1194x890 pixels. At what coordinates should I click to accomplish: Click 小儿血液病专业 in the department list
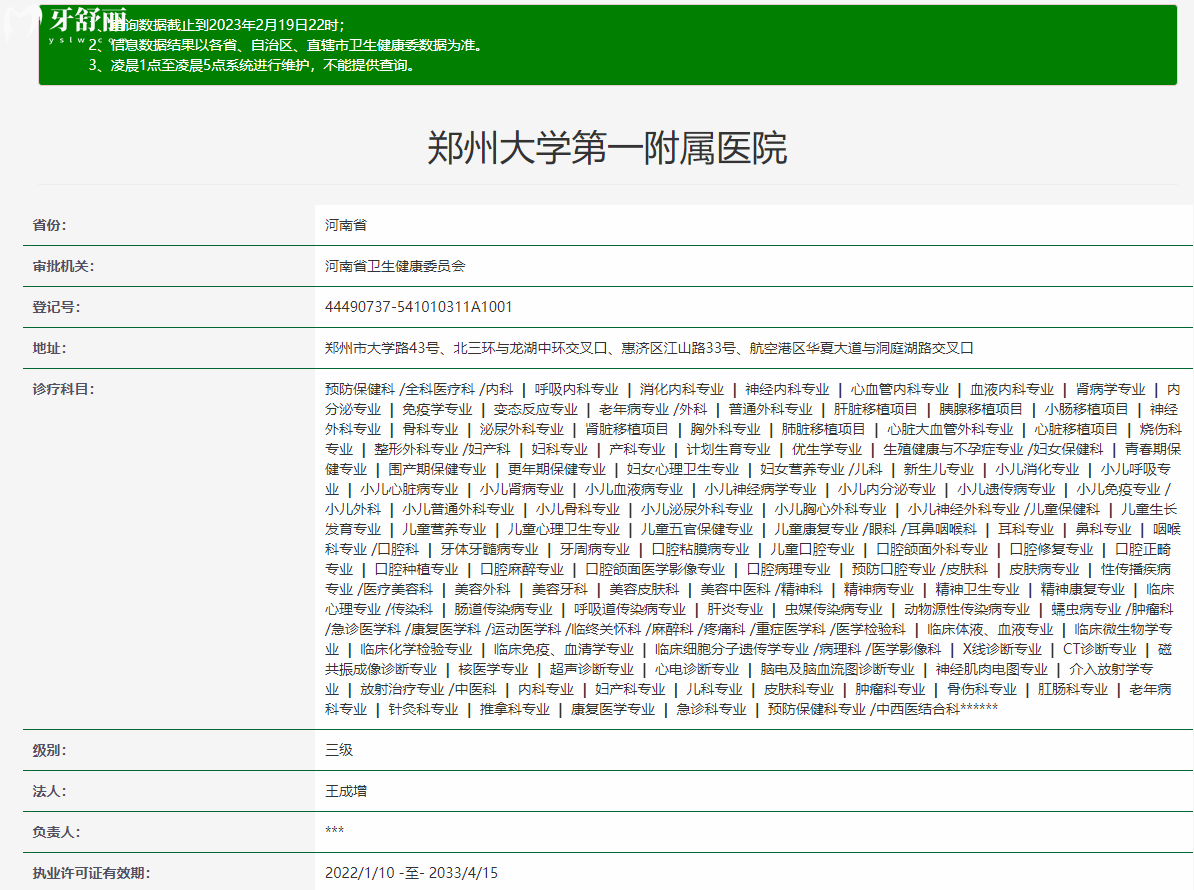point(634,490)
